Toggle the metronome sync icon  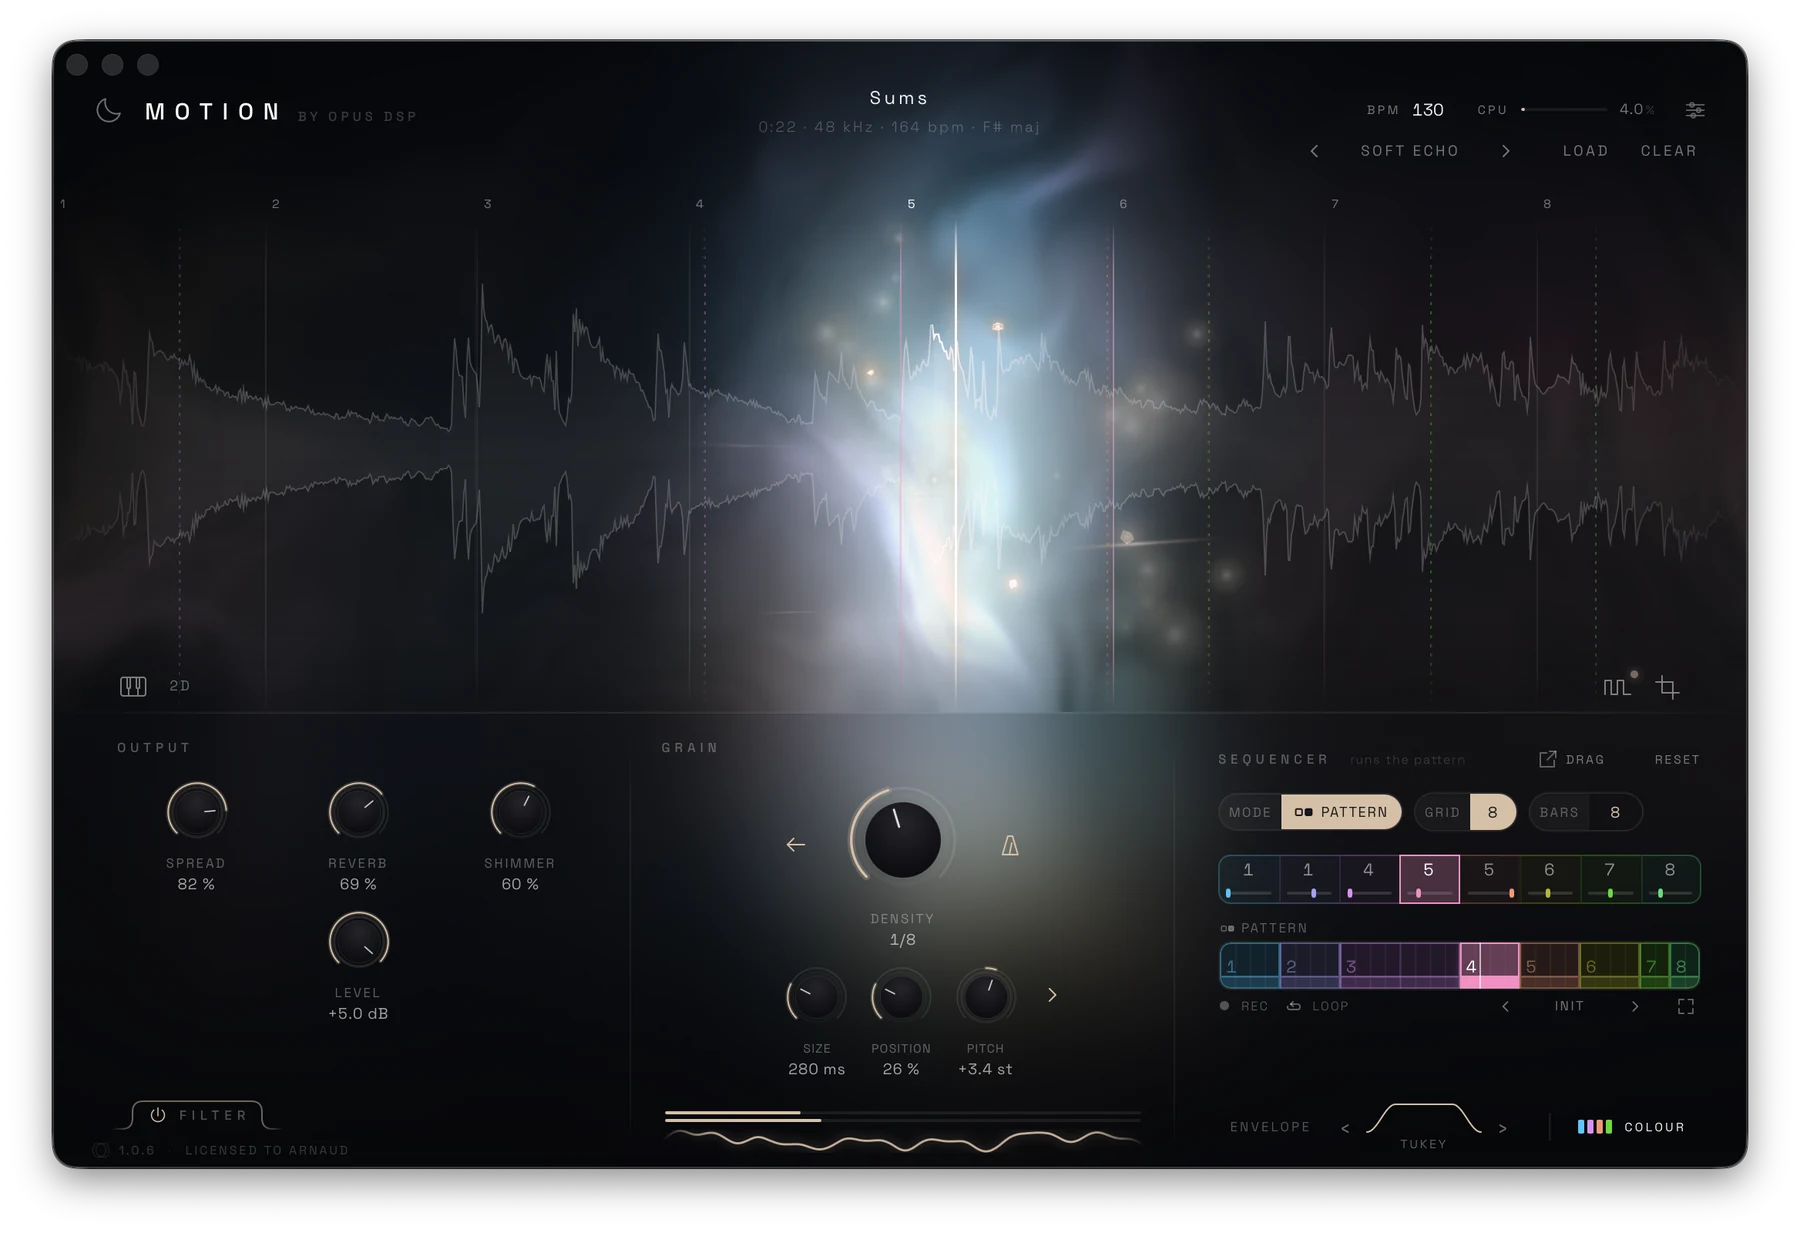pos(1010,846)
